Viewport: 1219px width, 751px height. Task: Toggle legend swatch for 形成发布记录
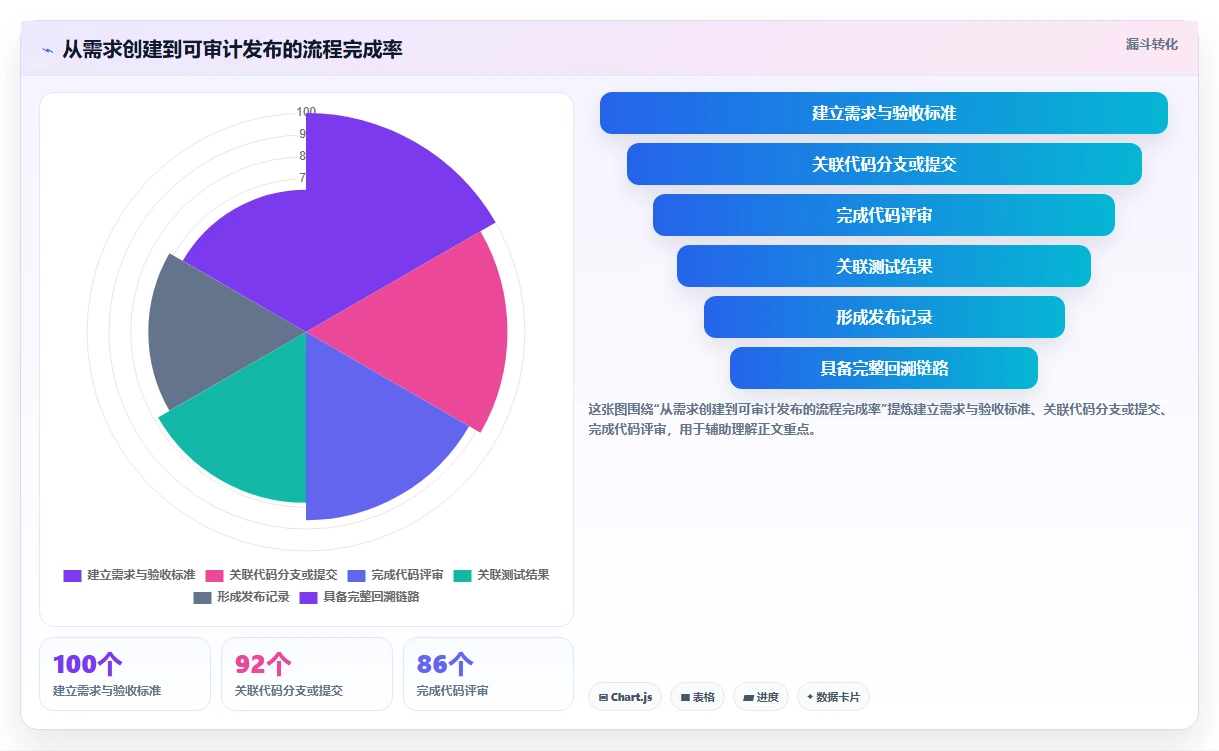click(x=202, y=598)
